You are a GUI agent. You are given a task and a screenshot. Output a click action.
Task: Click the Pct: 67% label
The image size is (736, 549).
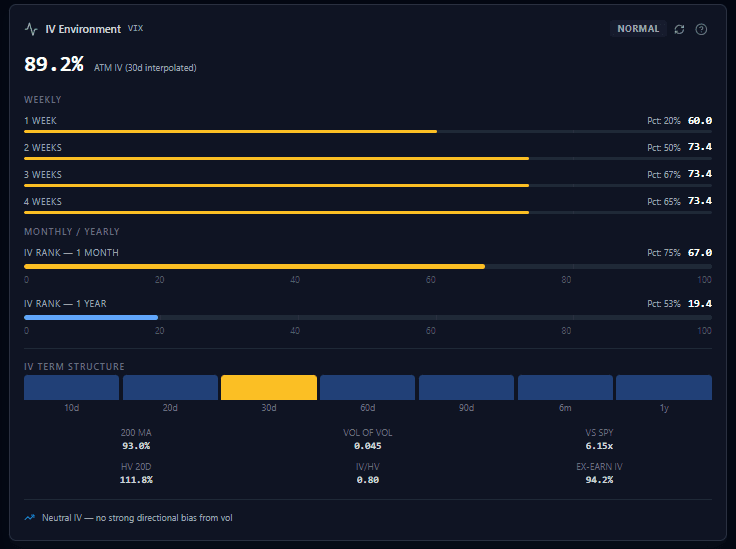click(x=664, y=175)
